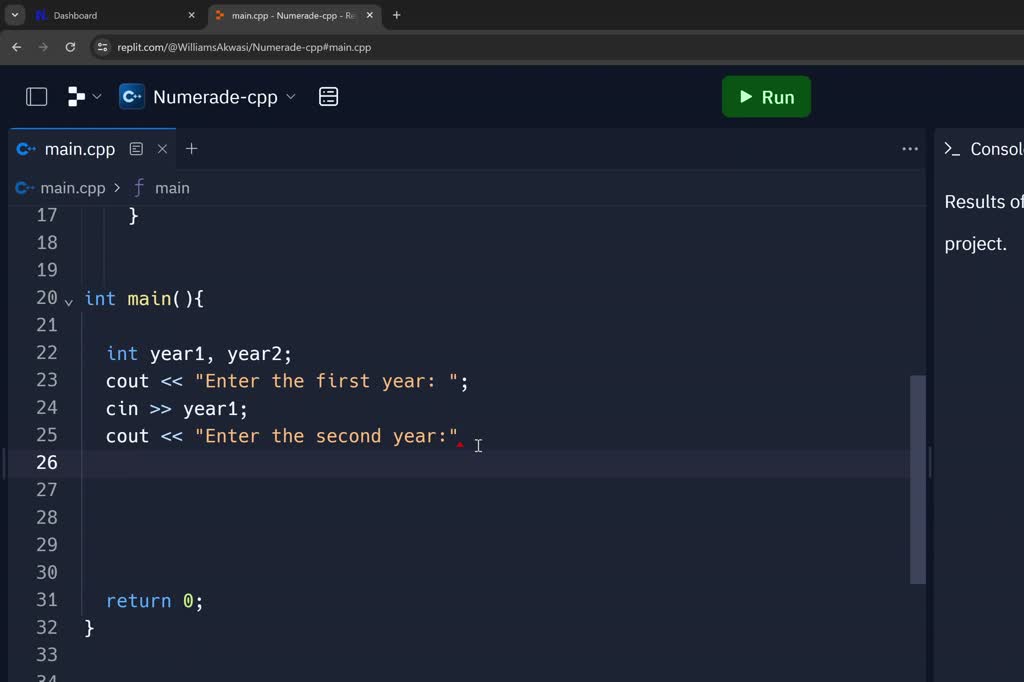Expand the chevron beside the Replit tools icon

click(x=97, y=97)
